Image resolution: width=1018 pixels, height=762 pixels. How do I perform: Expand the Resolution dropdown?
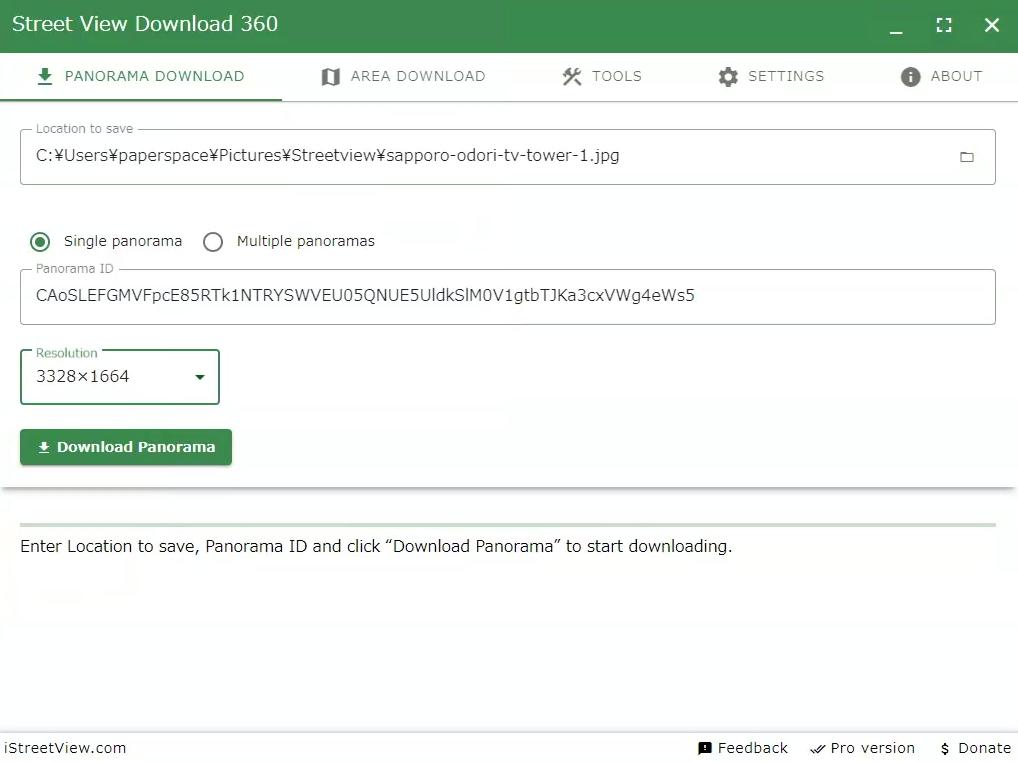[120, 377]
